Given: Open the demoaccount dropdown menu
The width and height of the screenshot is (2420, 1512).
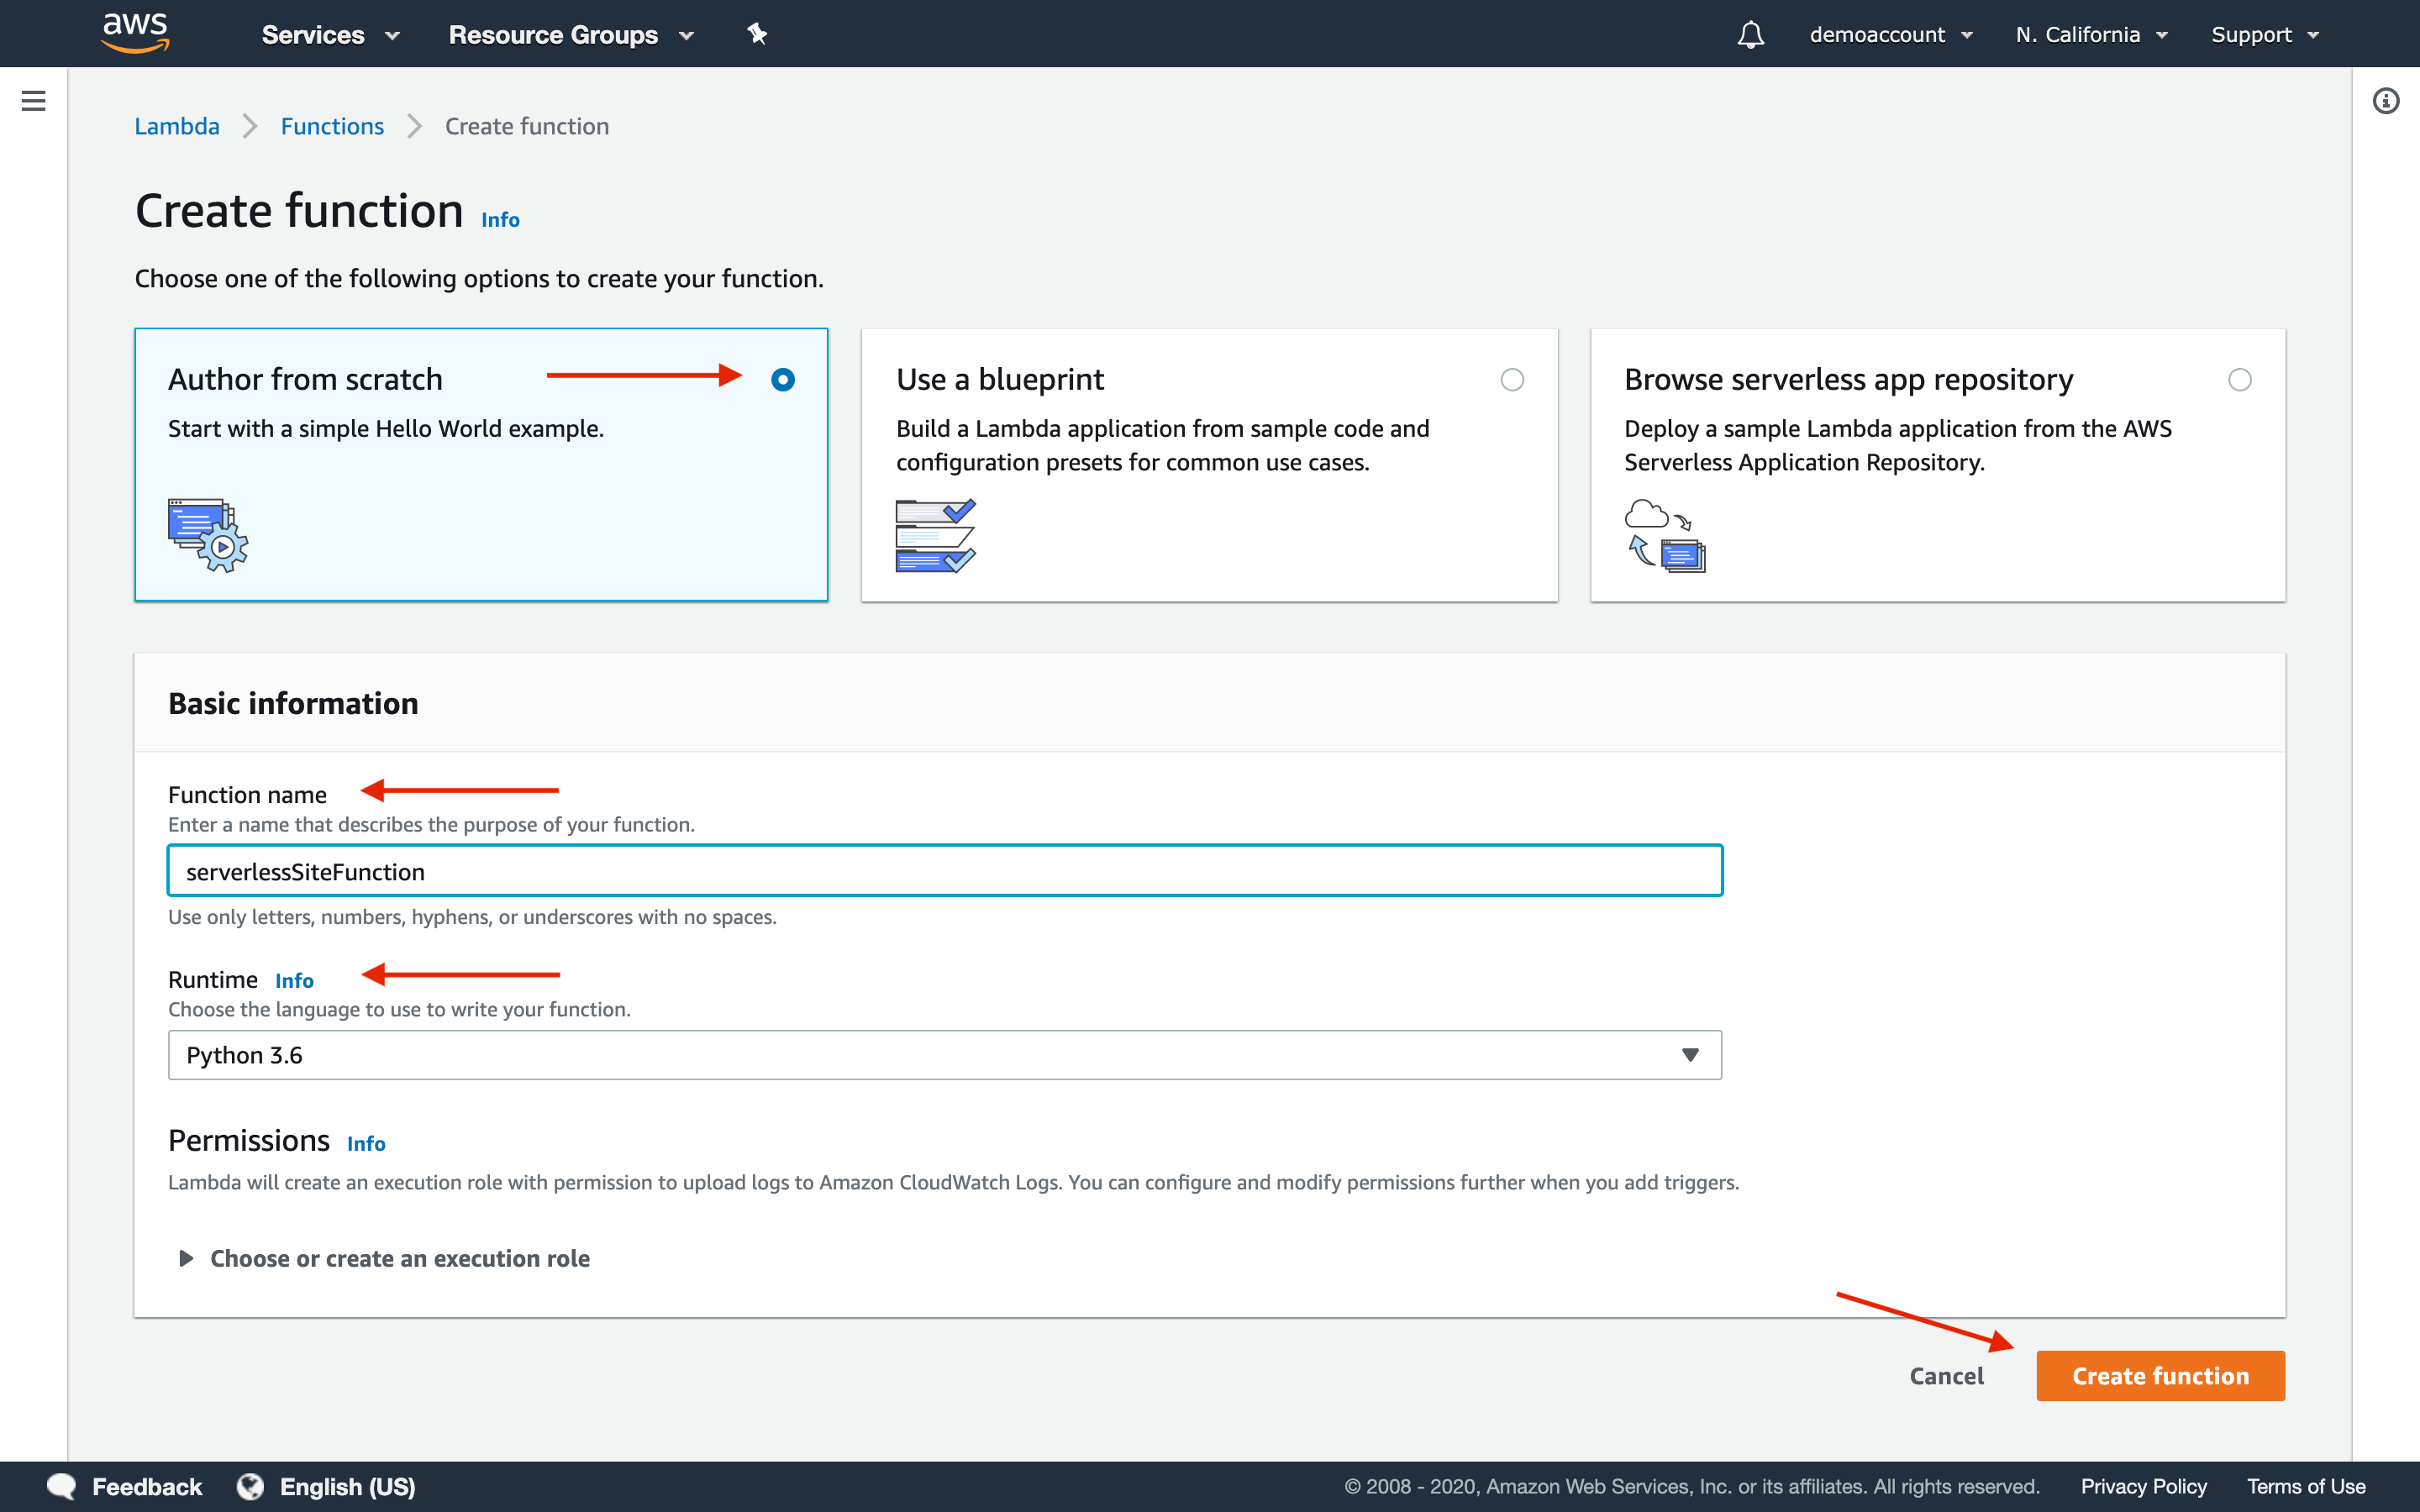Looking at the screenshot, I should (1880, 33).
